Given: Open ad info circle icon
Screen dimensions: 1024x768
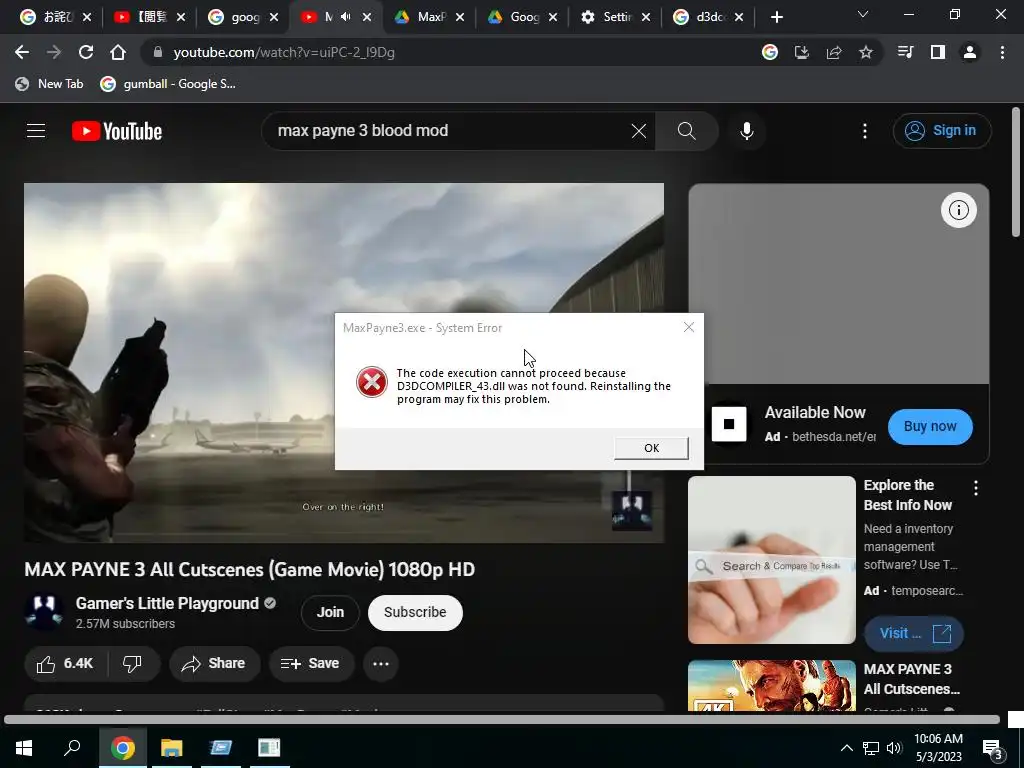Looking at the screenshot, I should click(x=959, y=210).
